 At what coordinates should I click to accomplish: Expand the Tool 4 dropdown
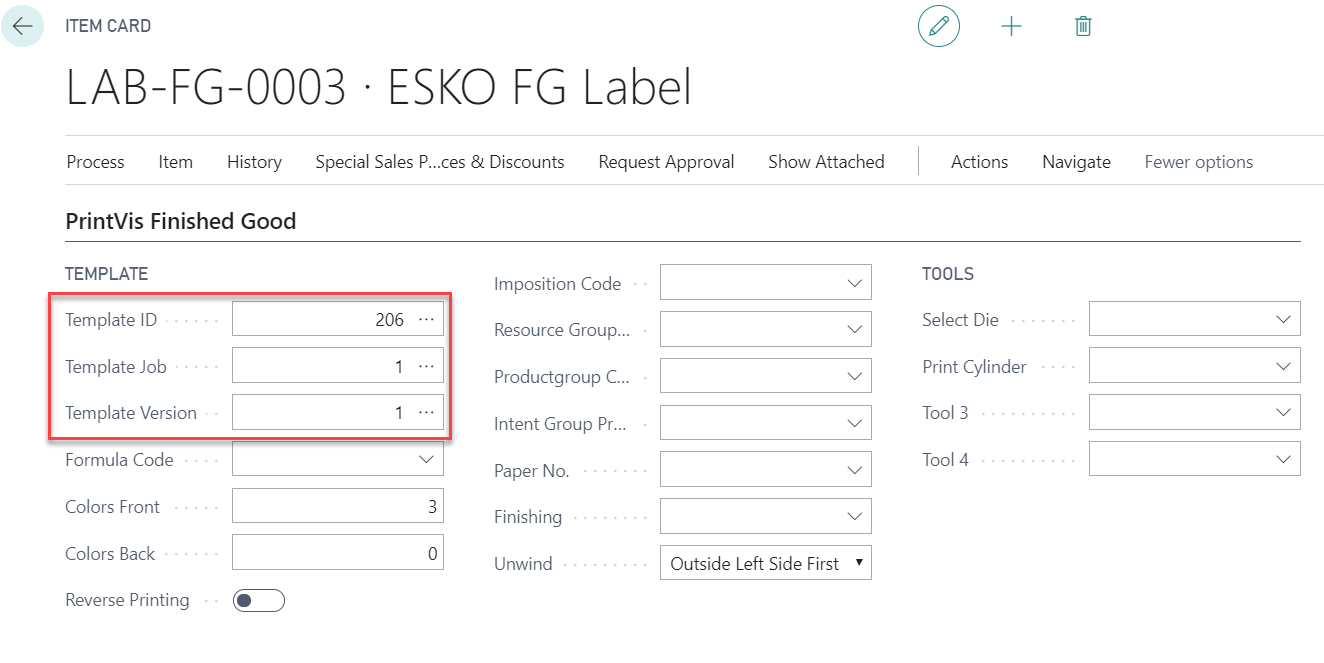[1284, 459]
